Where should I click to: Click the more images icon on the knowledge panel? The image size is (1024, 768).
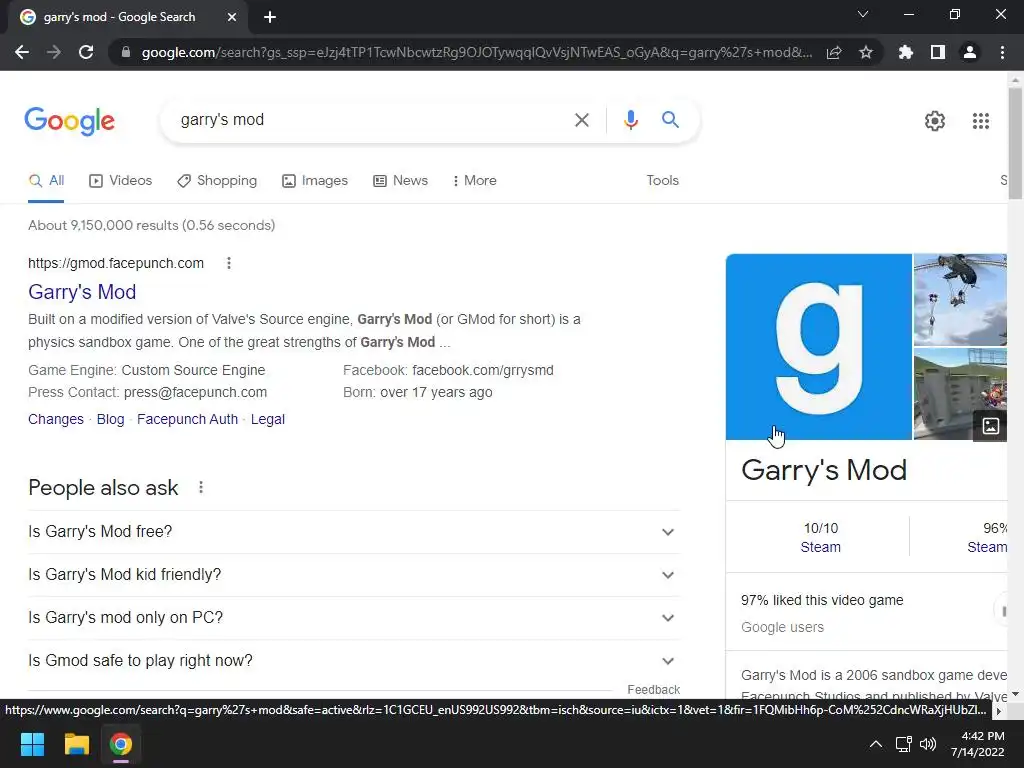[991, 426]
